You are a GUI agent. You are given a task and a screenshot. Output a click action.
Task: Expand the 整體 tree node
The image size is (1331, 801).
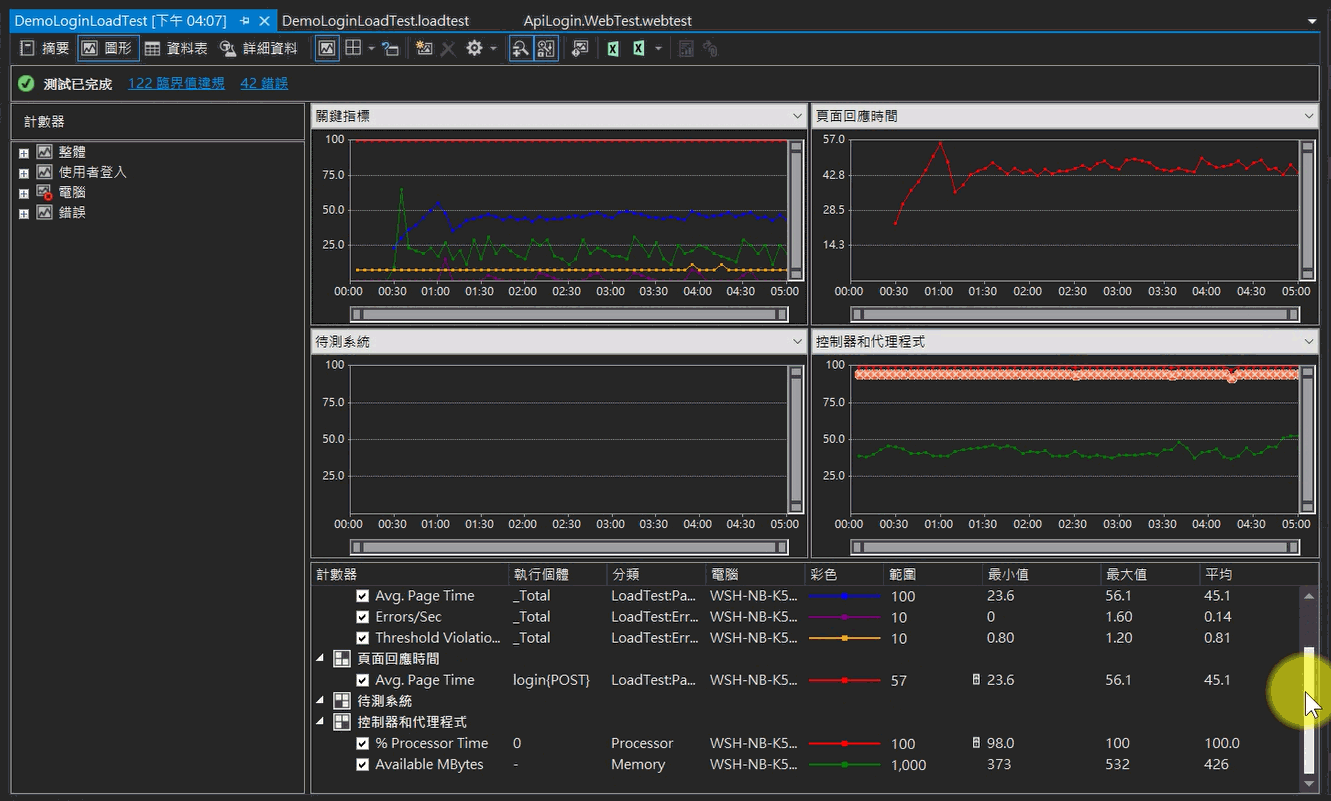click(x=24, y=152)
